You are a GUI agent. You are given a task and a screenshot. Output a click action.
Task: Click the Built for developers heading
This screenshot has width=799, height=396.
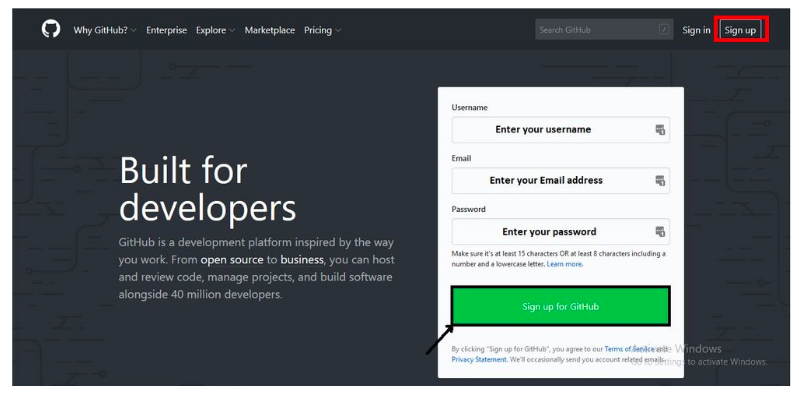207,190
